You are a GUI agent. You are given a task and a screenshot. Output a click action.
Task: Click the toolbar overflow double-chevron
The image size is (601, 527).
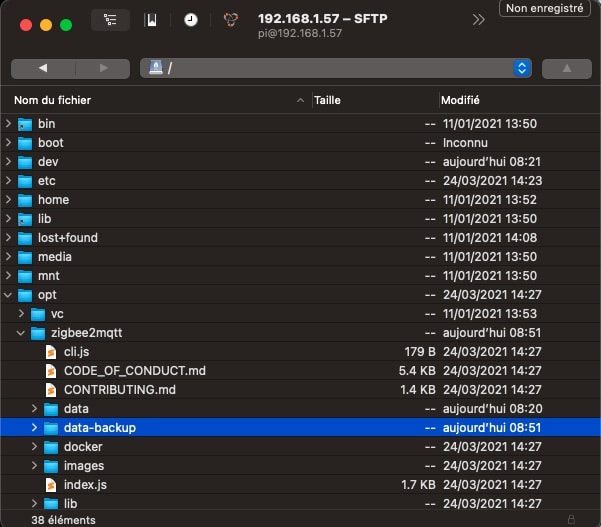pos(478,20)
